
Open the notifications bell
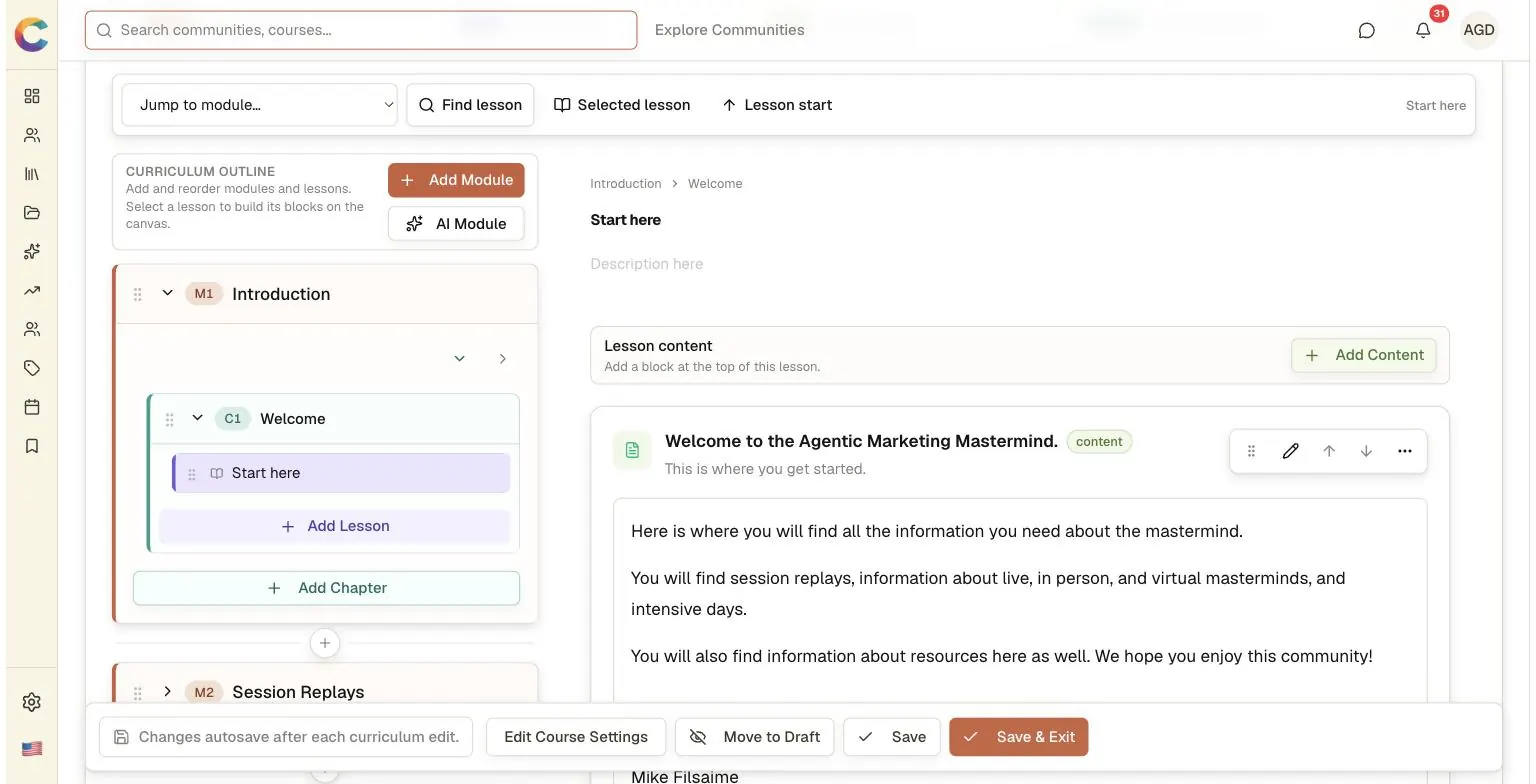tap(1423, 30)
